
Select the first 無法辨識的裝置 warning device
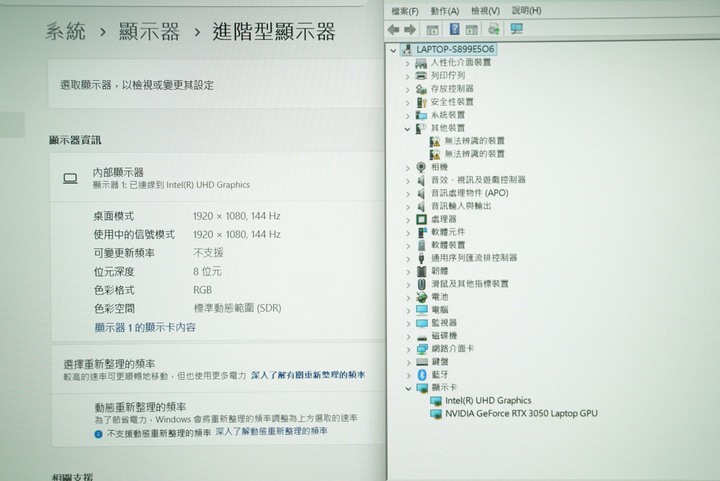(474, 141)
